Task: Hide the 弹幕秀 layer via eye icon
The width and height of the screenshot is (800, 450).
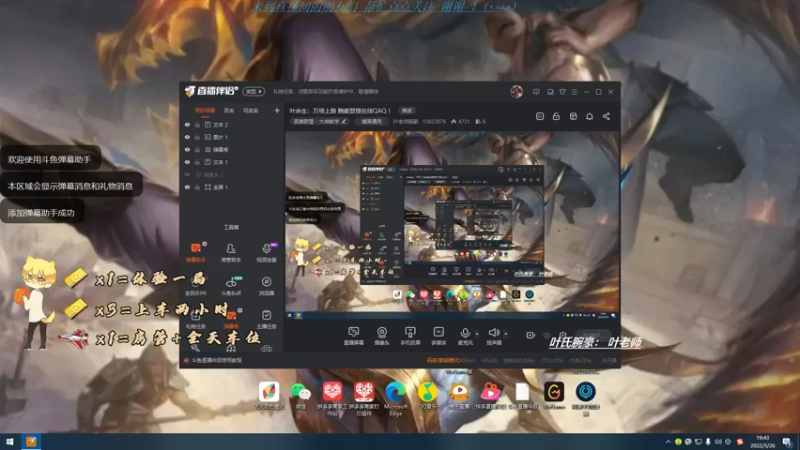Action: [x=187, y=149]
